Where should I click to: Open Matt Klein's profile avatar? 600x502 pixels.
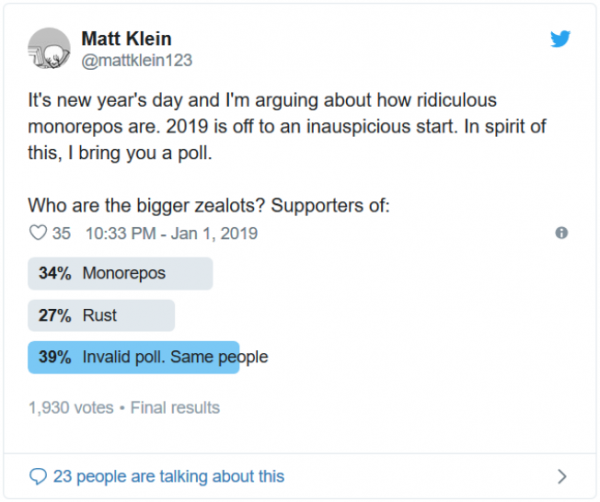point(50,49)
